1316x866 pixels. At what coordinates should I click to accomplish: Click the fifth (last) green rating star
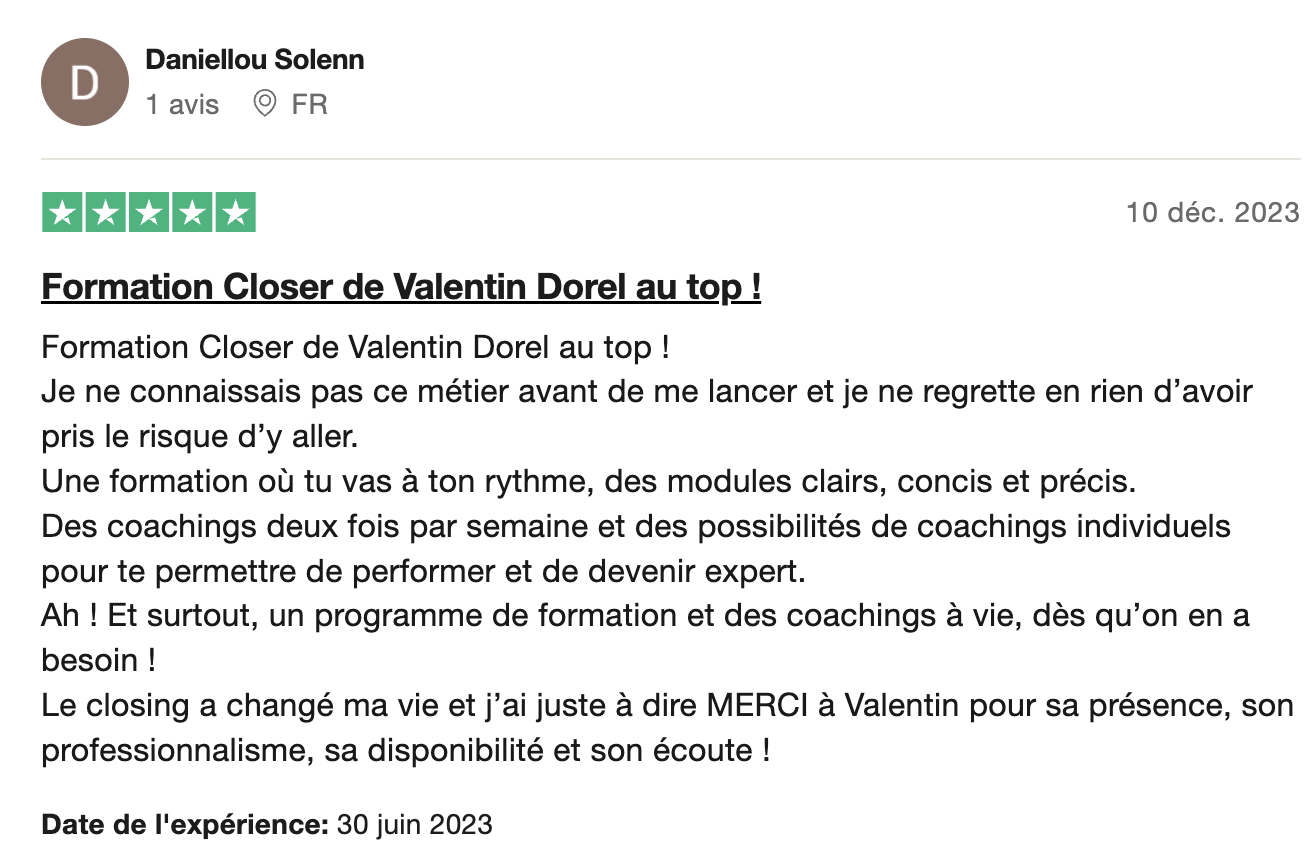coord(235,213)
